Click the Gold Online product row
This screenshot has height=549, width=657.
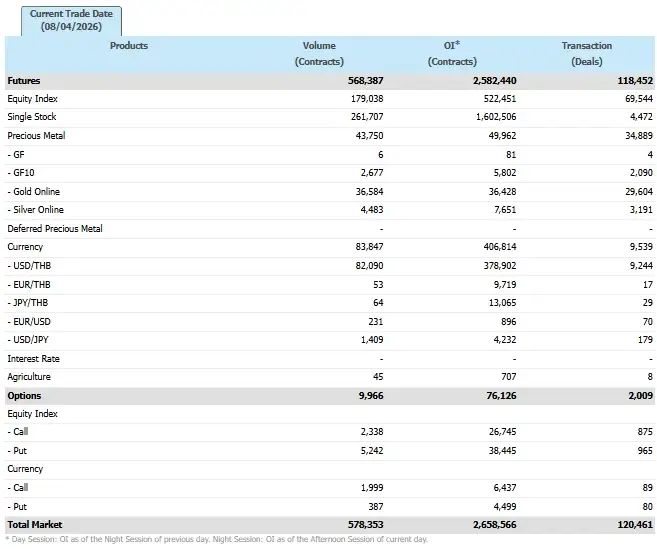click(39, 191)
